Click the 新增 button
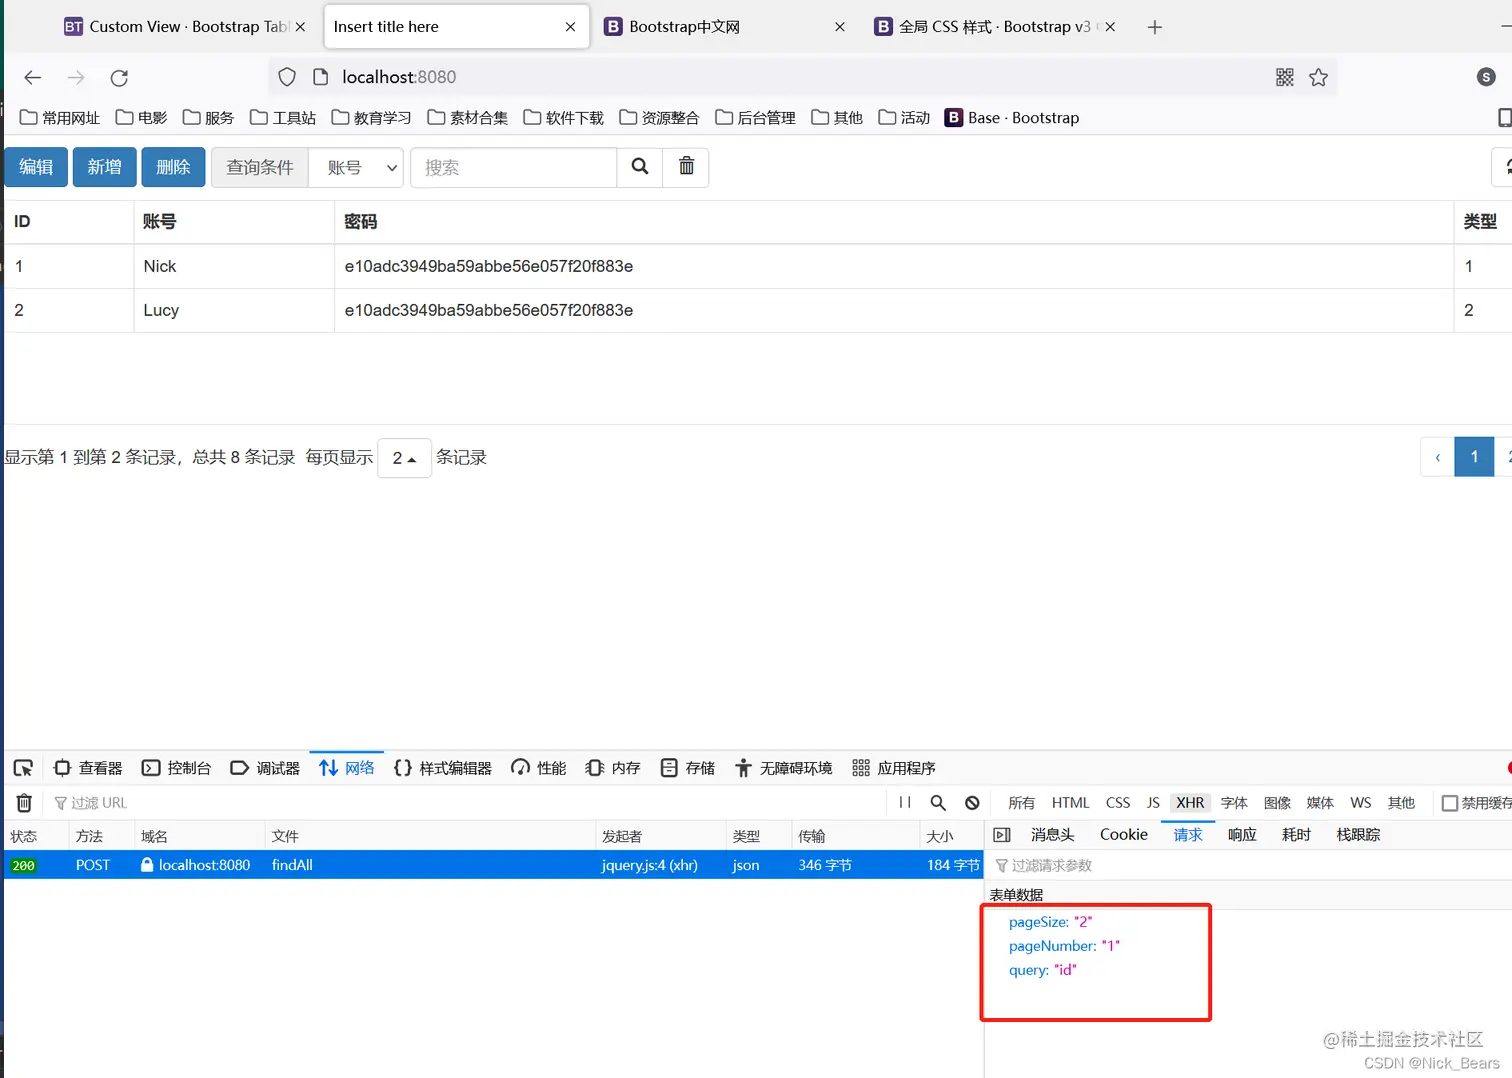 [x=104, y=167]
